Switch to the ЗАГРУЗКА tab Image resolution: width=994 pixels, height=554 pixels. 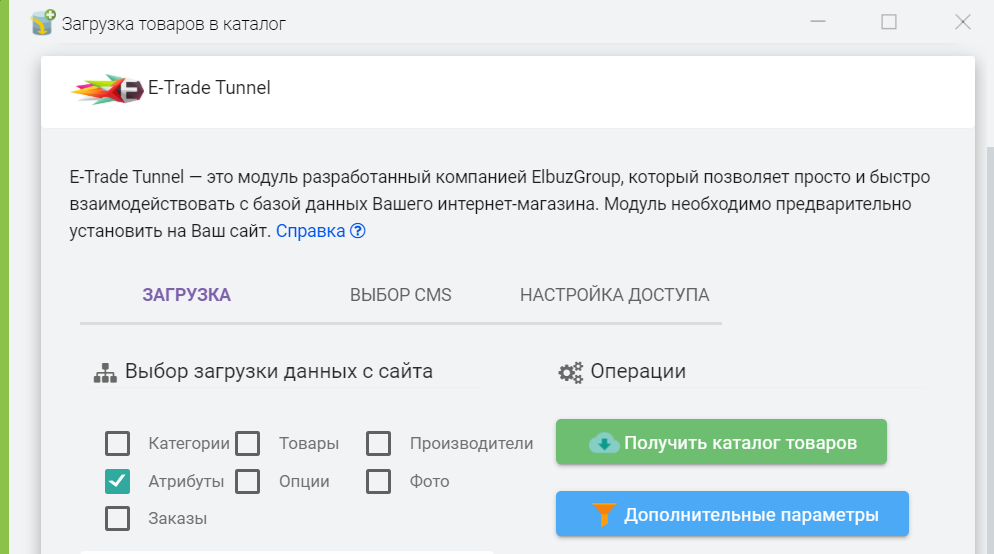tap(186, 295)
